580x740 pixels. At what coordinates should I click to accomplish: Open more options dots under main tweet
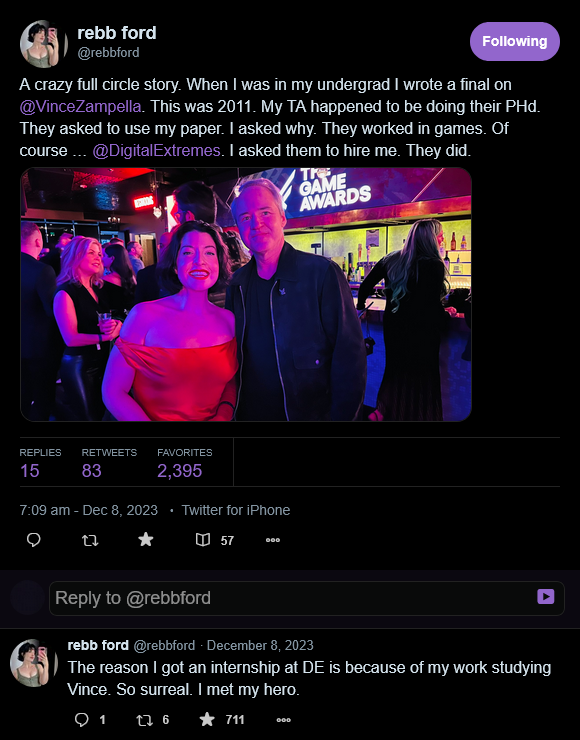click(x=273, y=540)
